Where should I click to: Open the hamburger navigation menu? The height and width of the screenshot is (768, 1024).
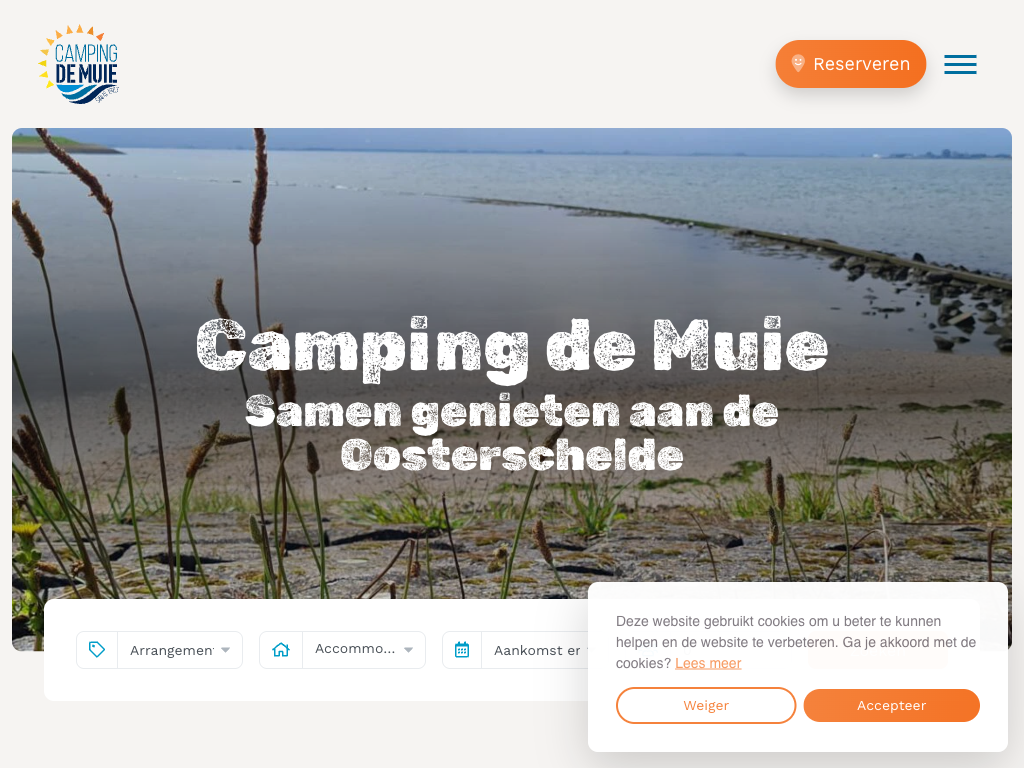coord(960,64)
